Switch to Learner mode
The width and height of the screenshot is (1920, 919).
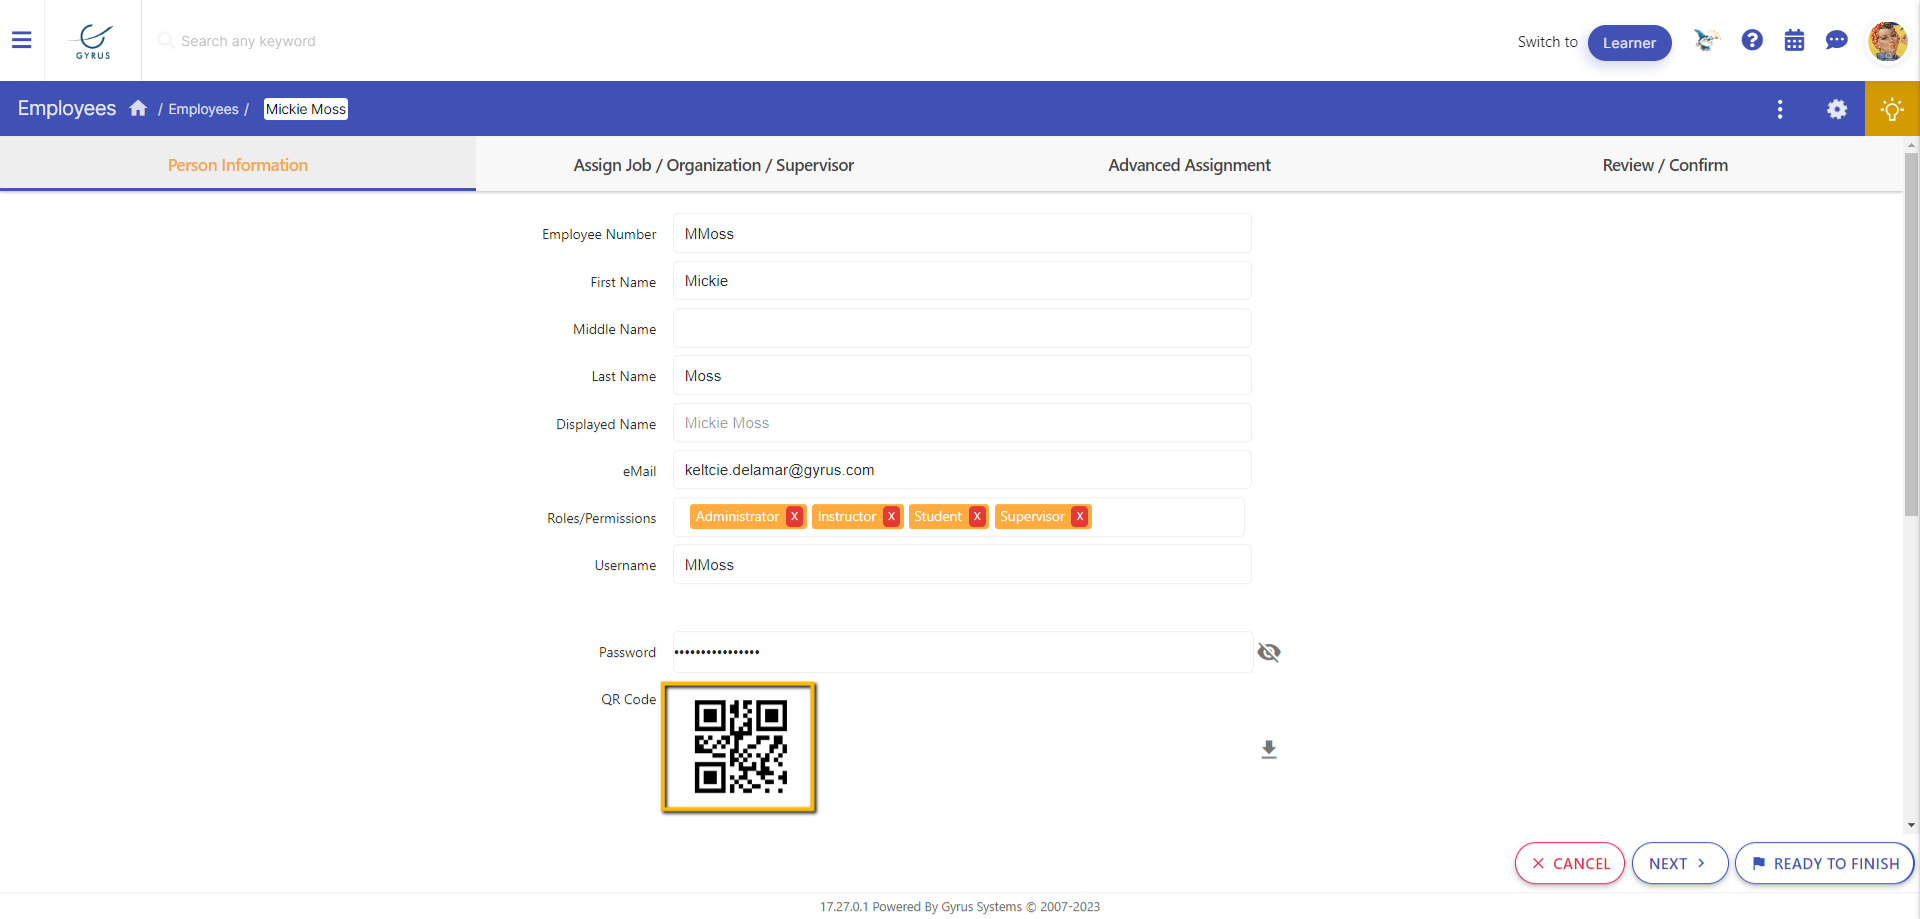1629,43
